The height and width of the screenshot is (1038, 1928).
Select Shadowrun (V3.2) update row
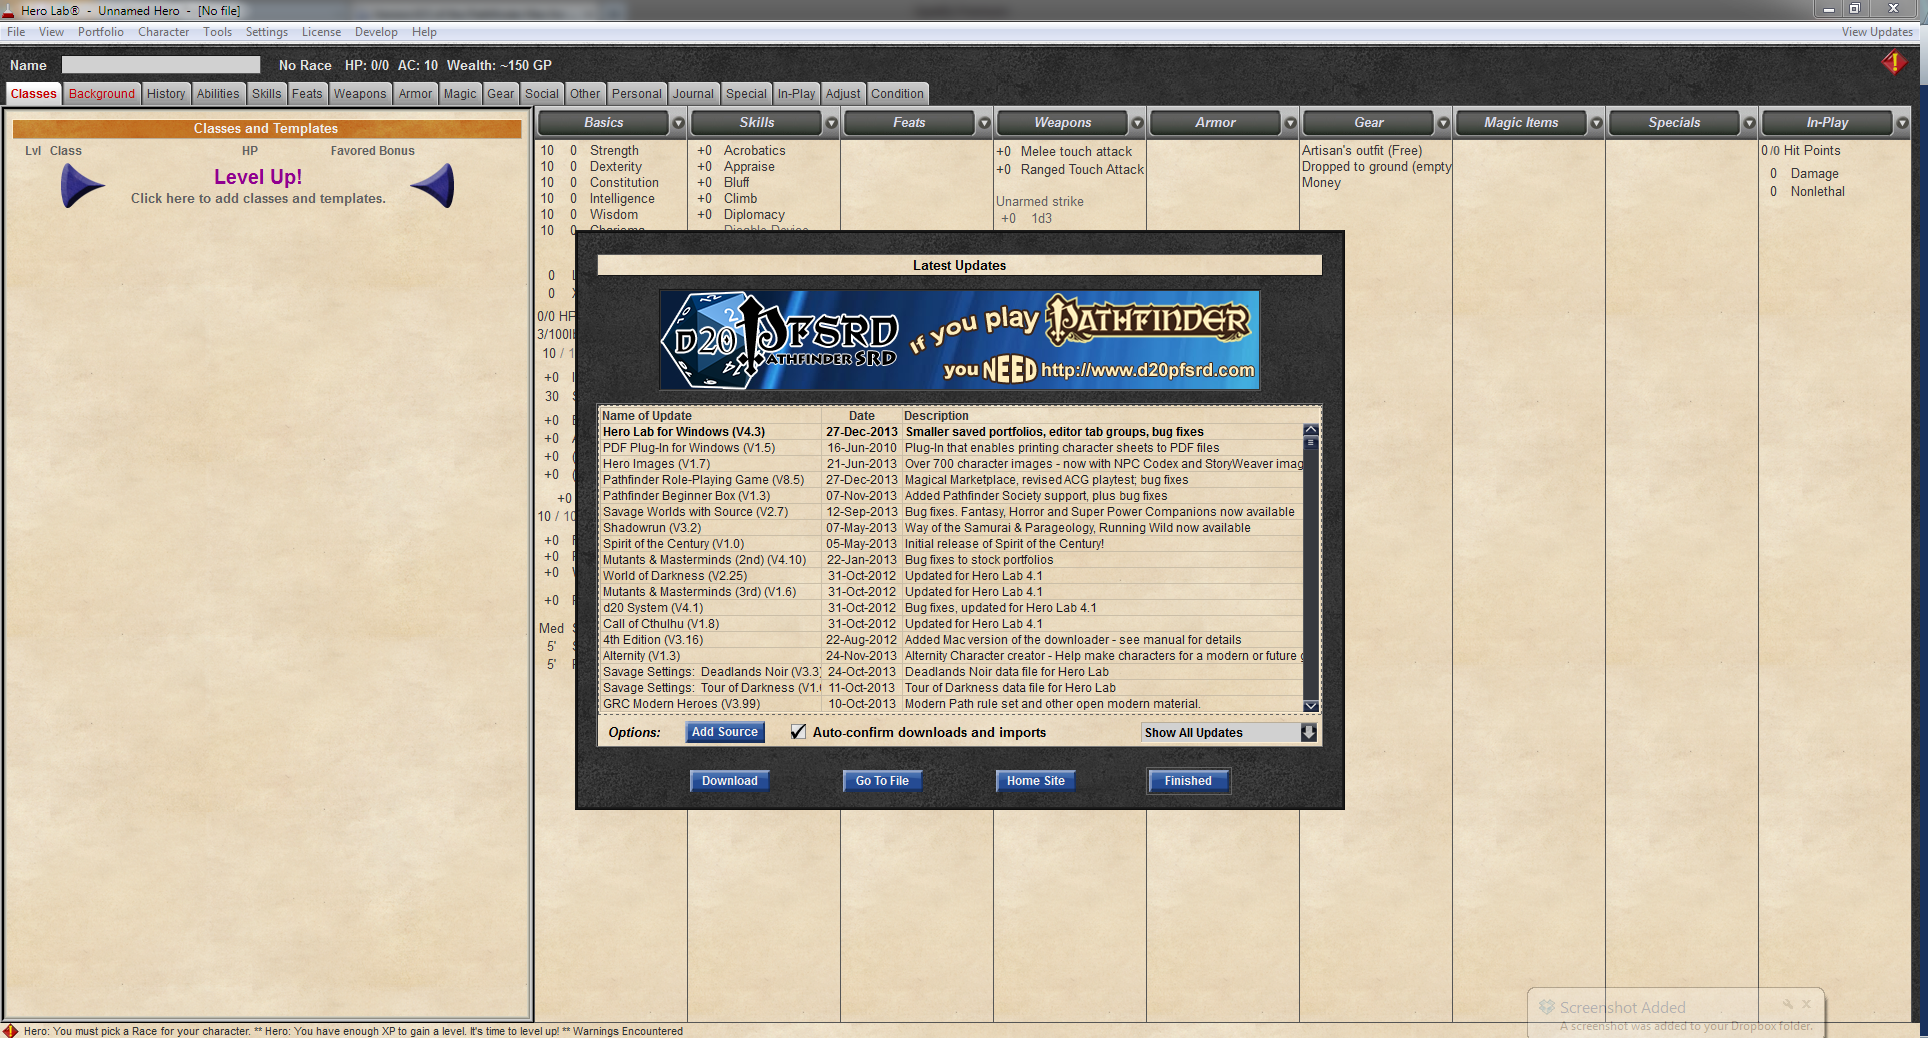951,528
